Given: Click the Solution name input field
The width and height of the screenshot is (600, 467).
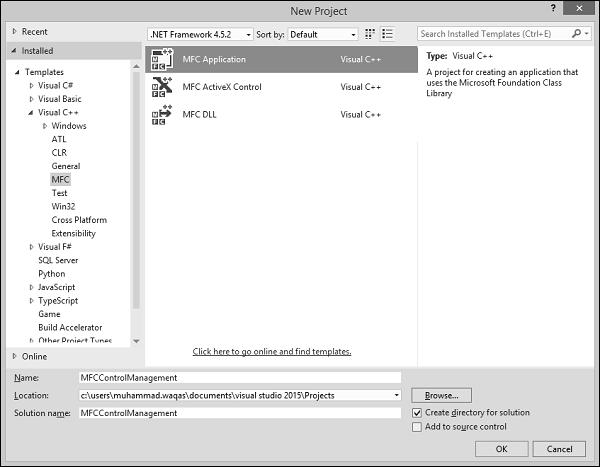Looking at the screenshot, I should point(240,413).
